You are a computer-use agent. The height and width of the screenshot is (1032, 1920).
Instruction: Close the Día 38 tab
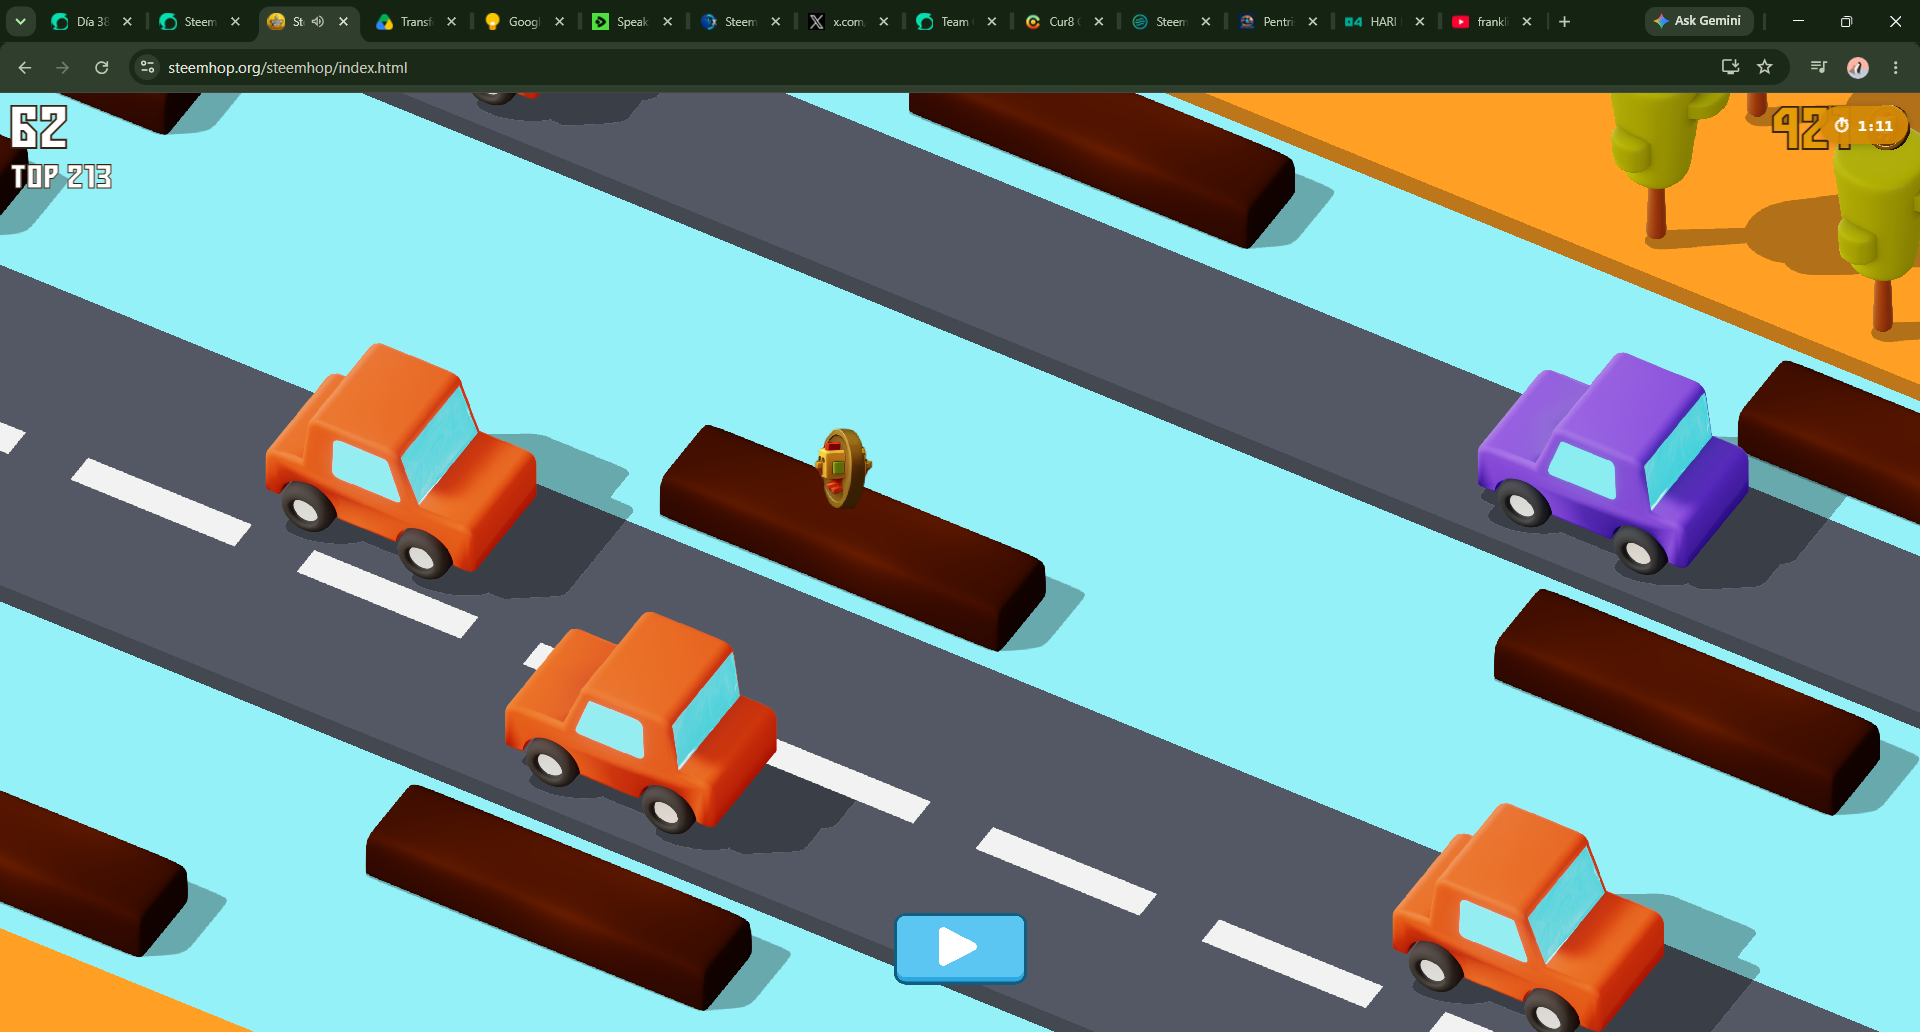[x=127, y=21]
